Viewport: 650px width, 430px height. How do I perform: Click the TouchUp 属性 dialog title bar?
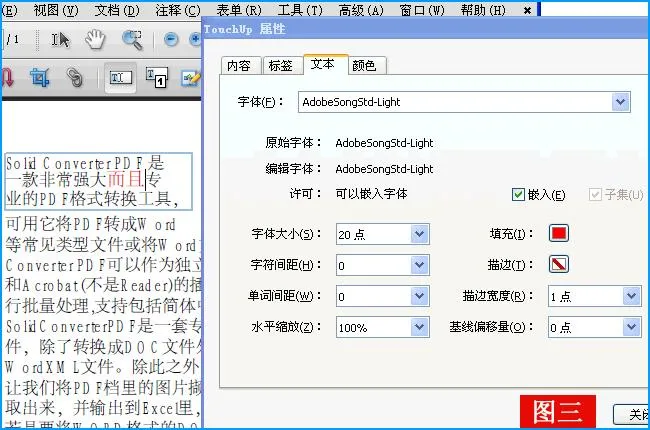(426, 29)
